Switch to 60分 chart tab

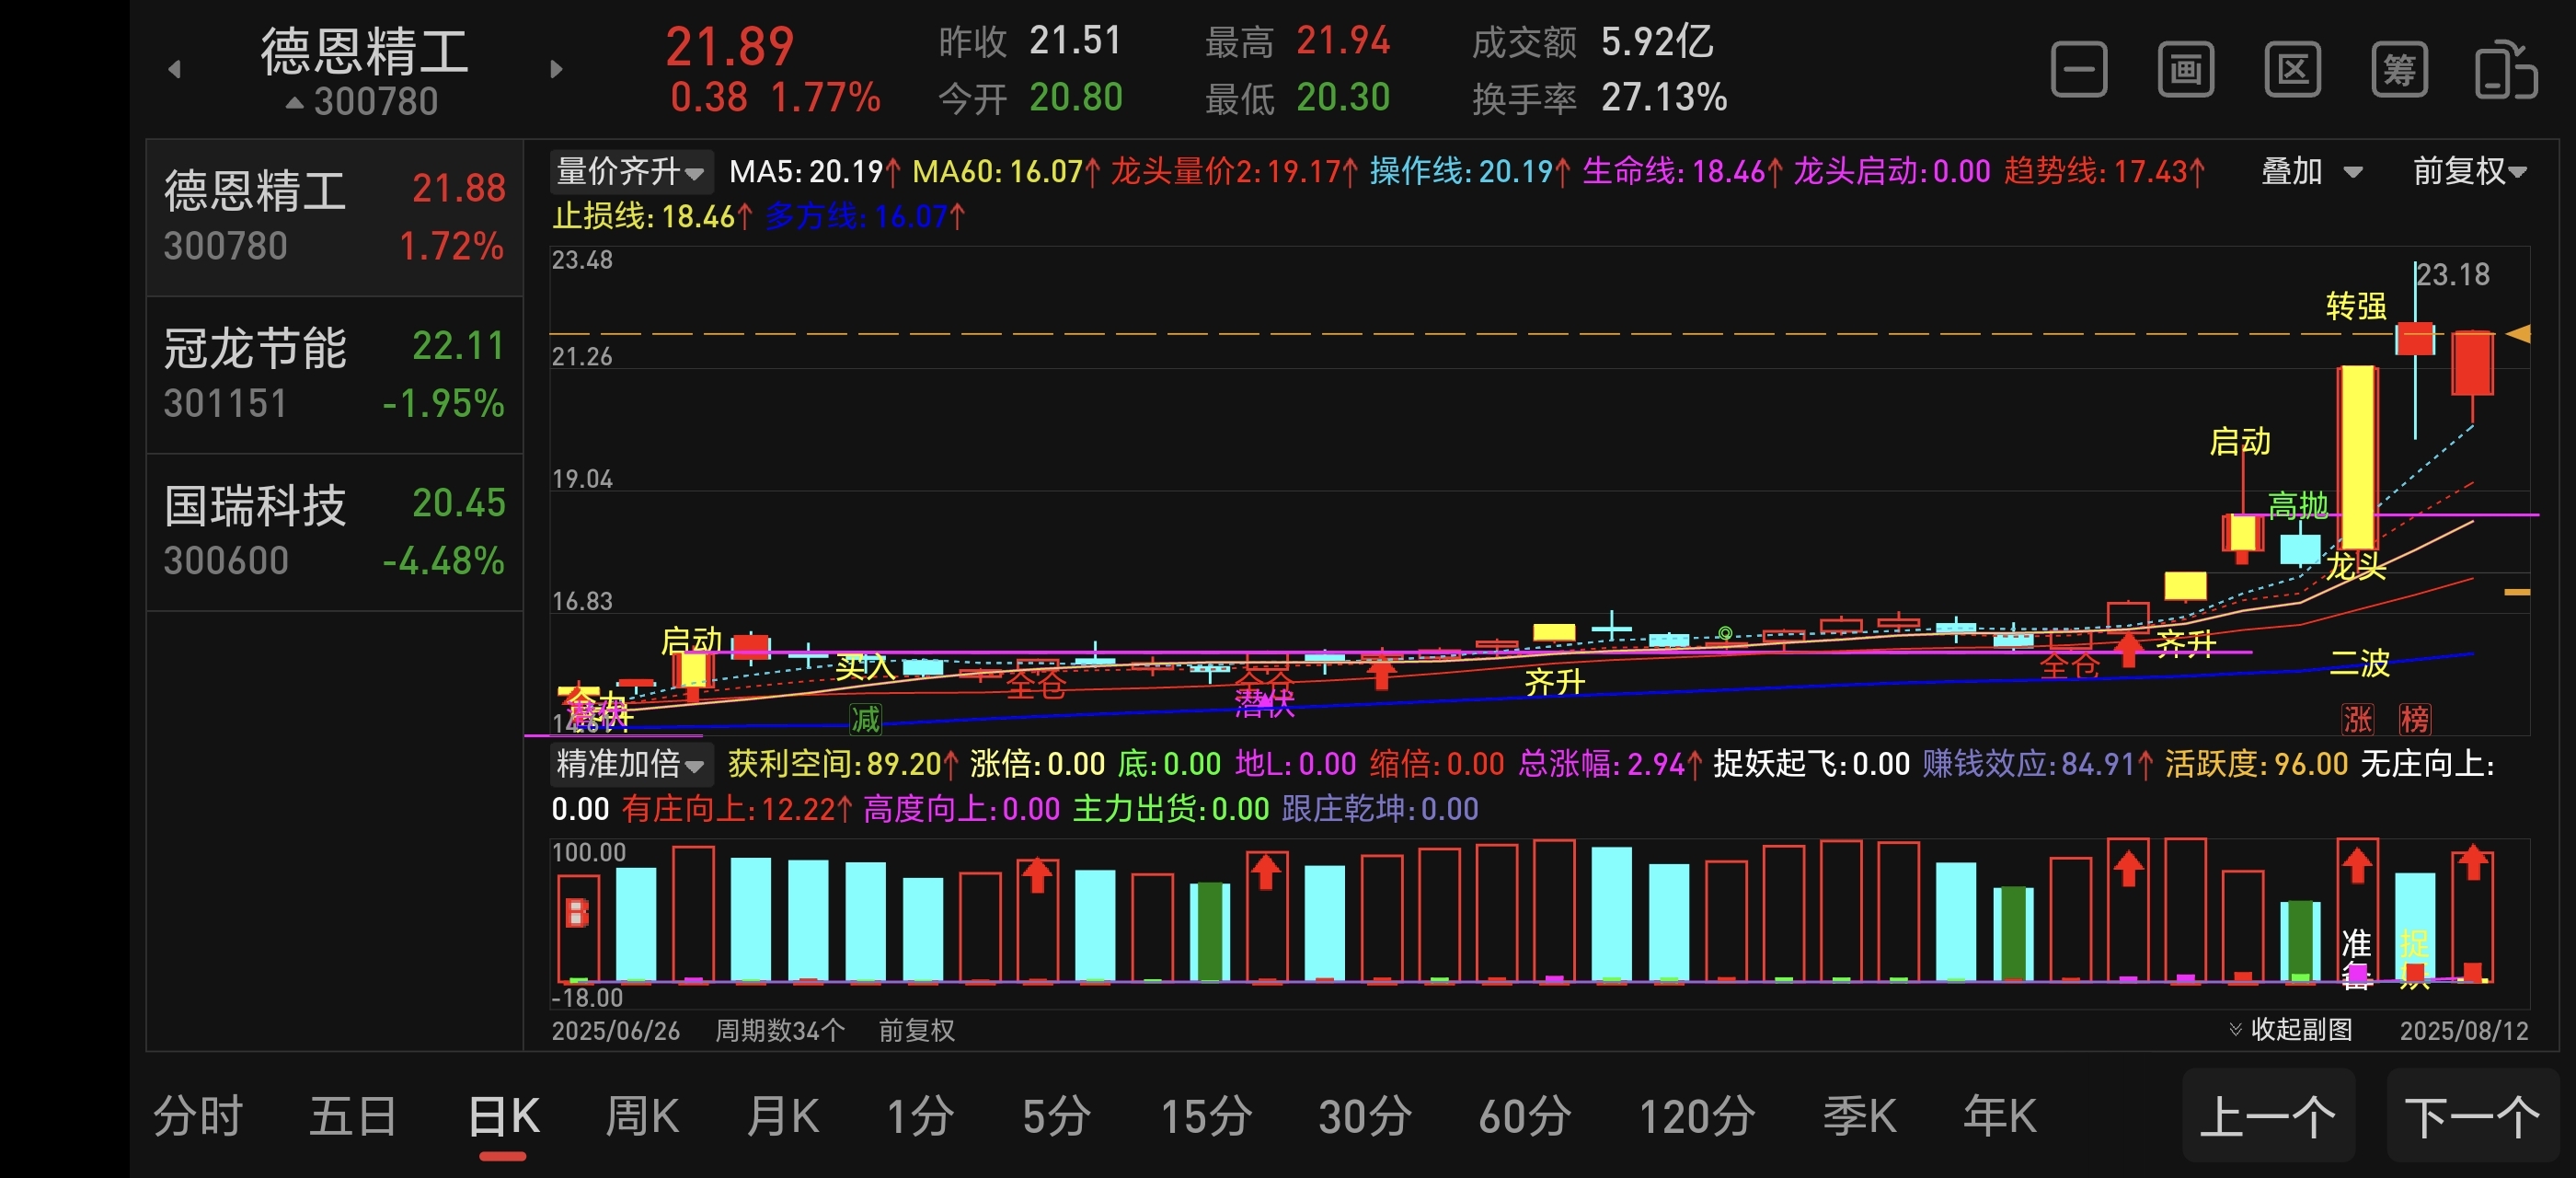(x=1525, y=1115)
